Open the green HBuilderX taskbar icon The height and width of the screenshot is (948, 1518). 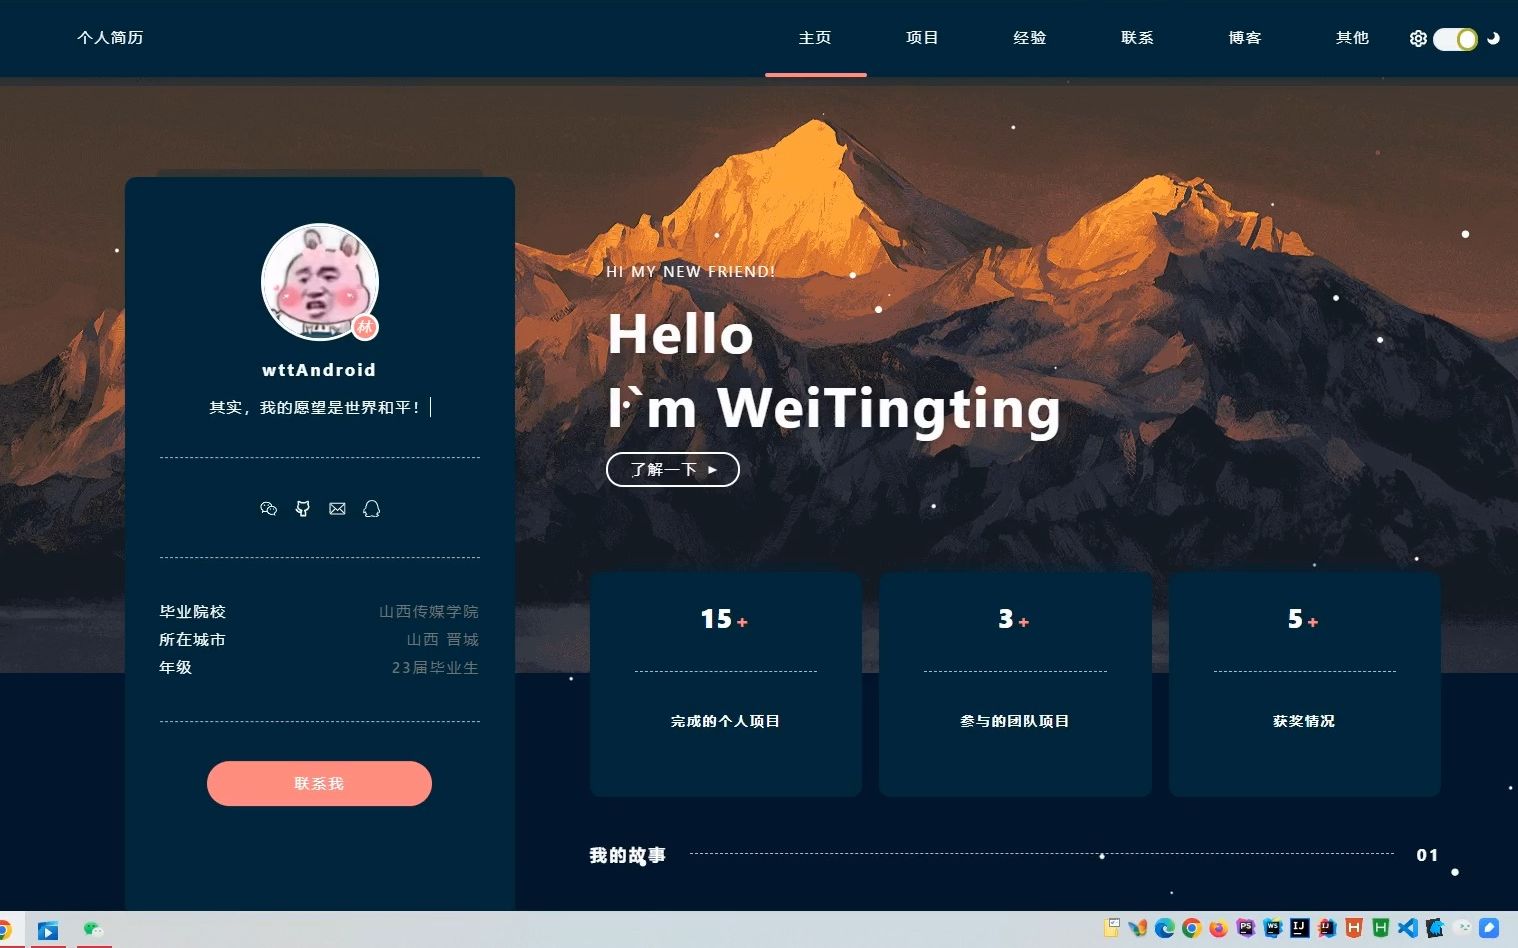click(x=1380, y=928)
